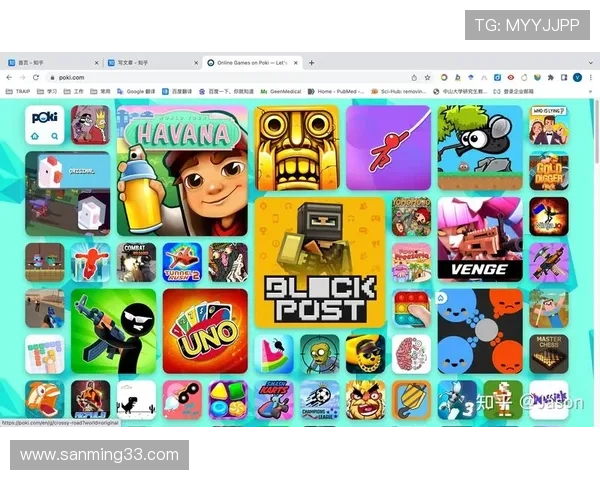Viewport: 600px width, 480px height.
Task: Open the Papa's Pizzeria game tile
Action: [x=411, y=263]
